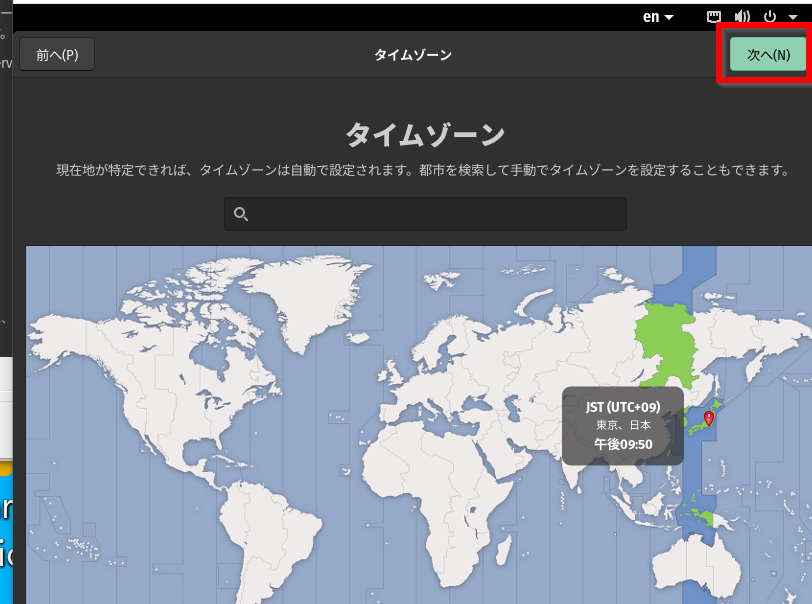This screenshot has height=604, width=812.
Task: Click the power icon in the top bar
Action: tap(770, 17)
